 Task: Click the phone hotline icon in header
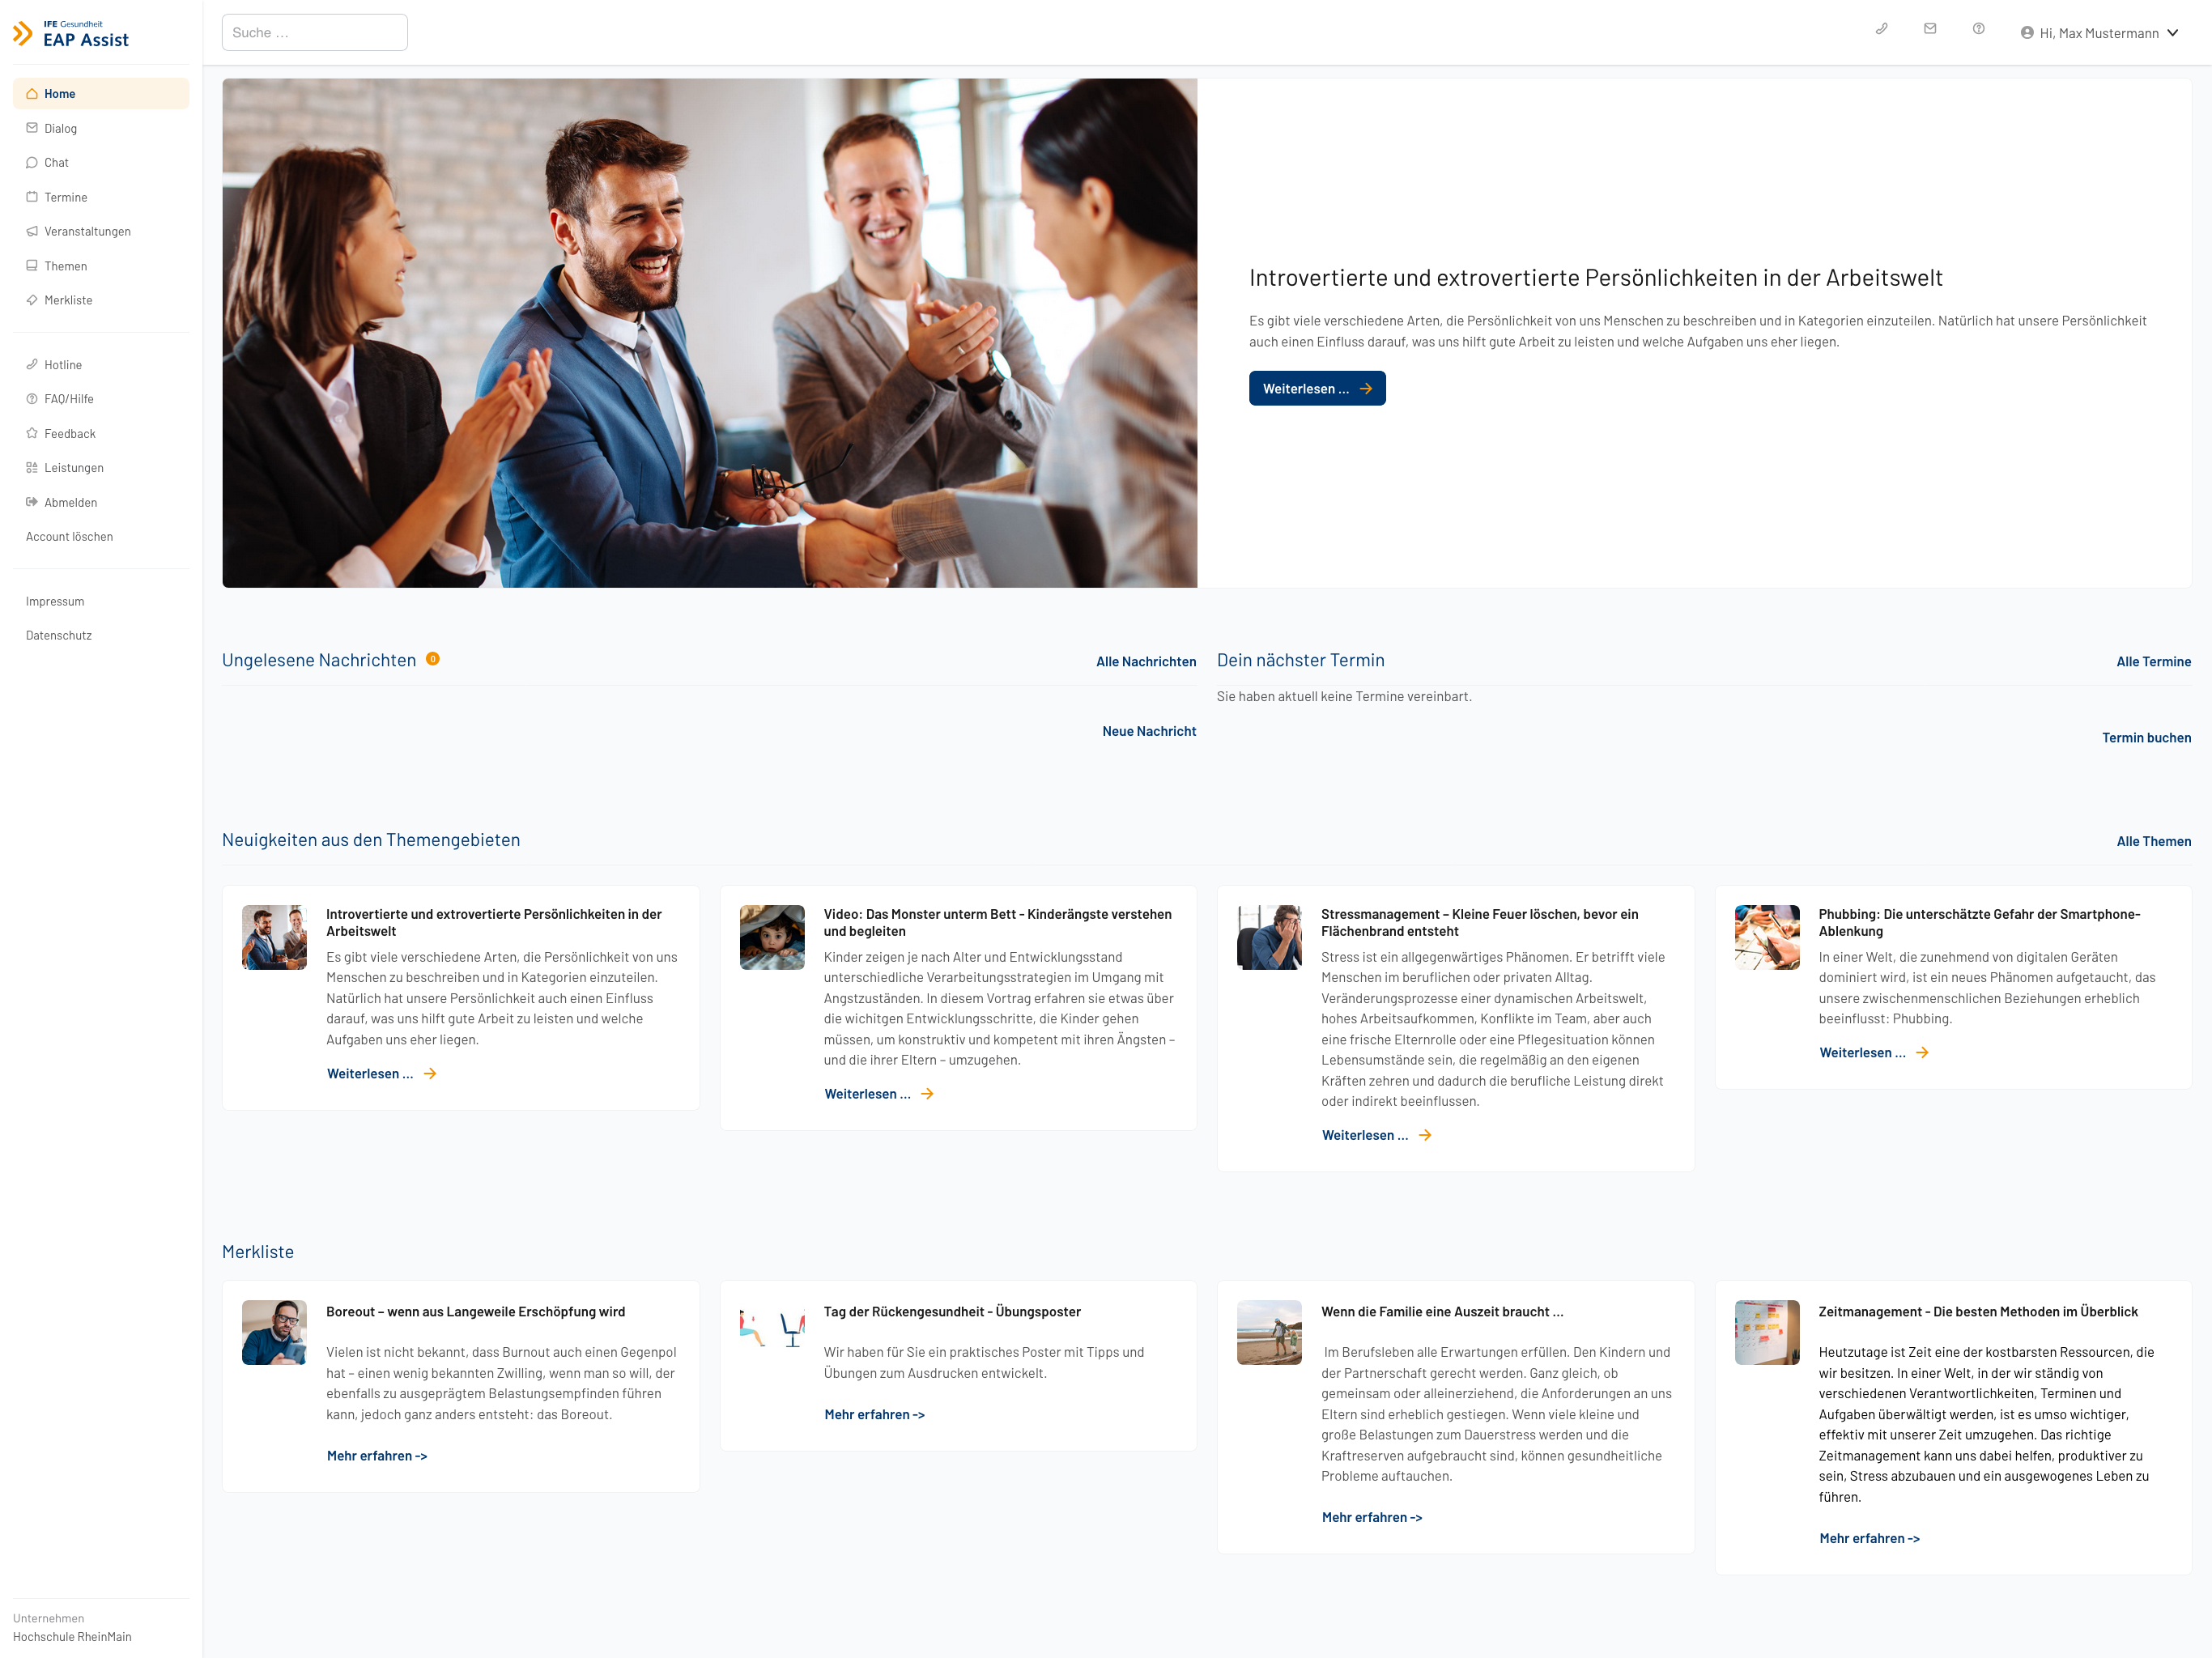click(1881, 29)
